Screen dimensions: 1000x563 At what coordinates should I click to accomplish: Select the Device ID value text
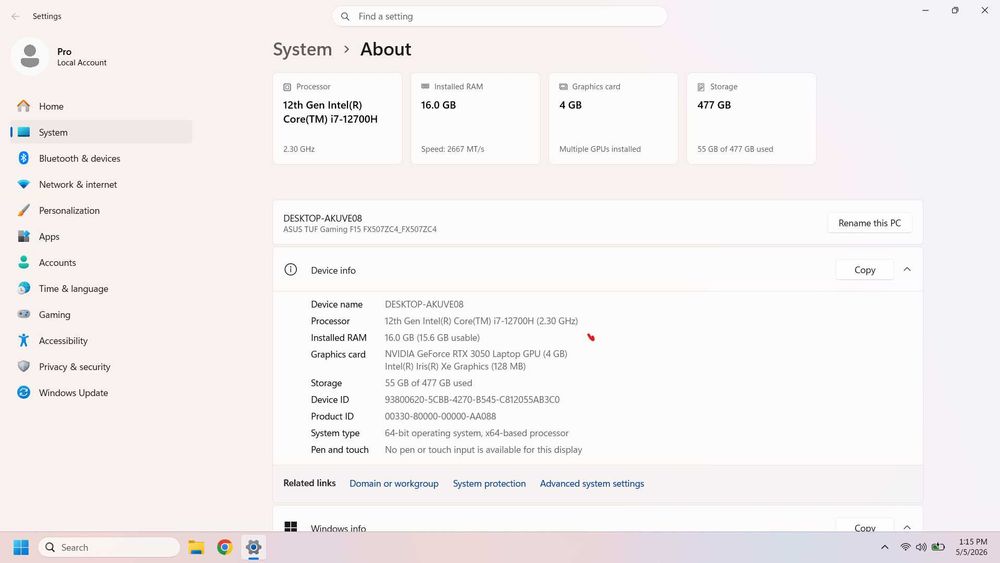(x=472, y=400)
